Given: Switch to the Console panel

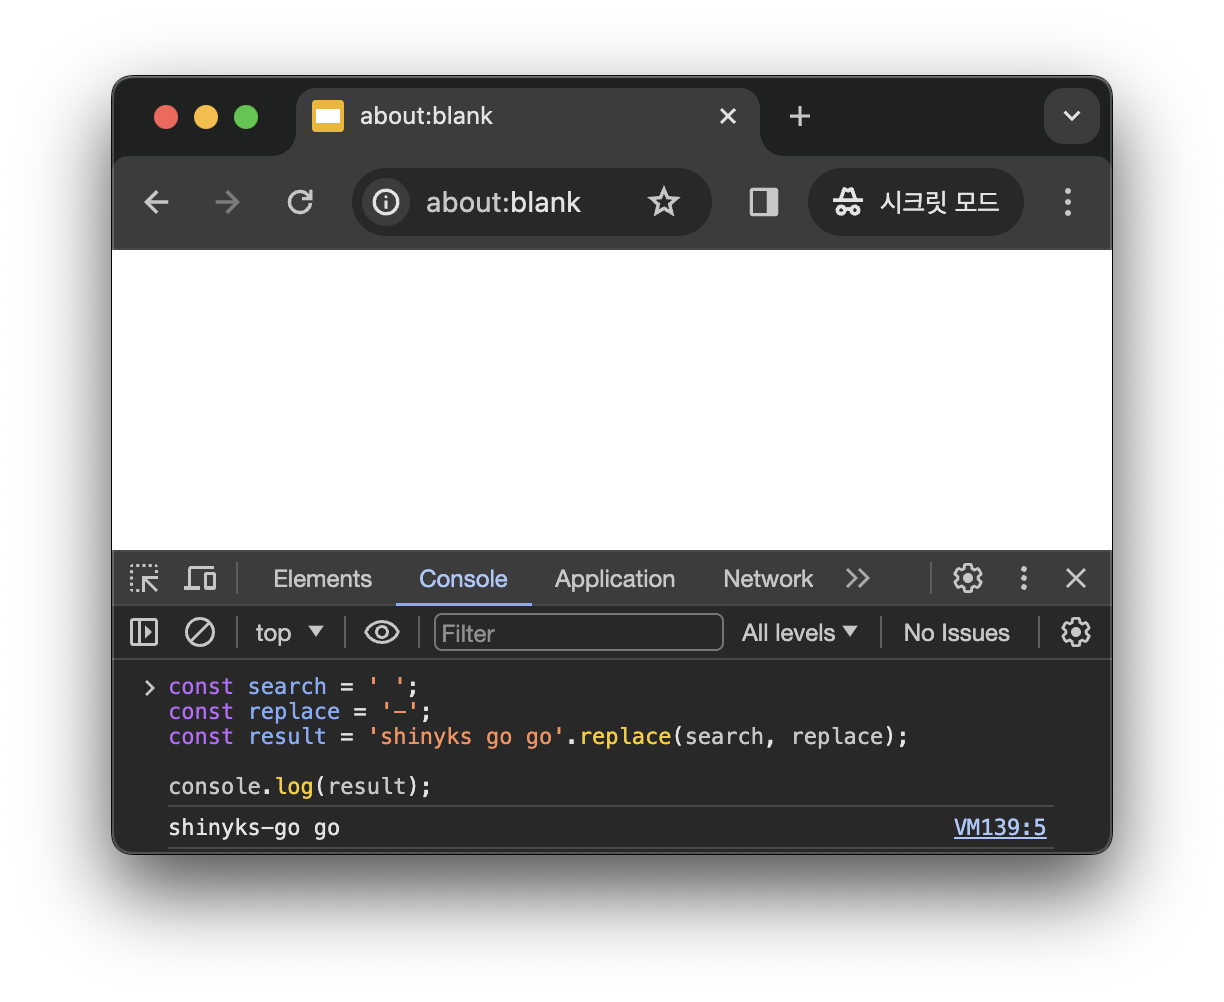Looking at the screenshot, I should coord(463,579).
